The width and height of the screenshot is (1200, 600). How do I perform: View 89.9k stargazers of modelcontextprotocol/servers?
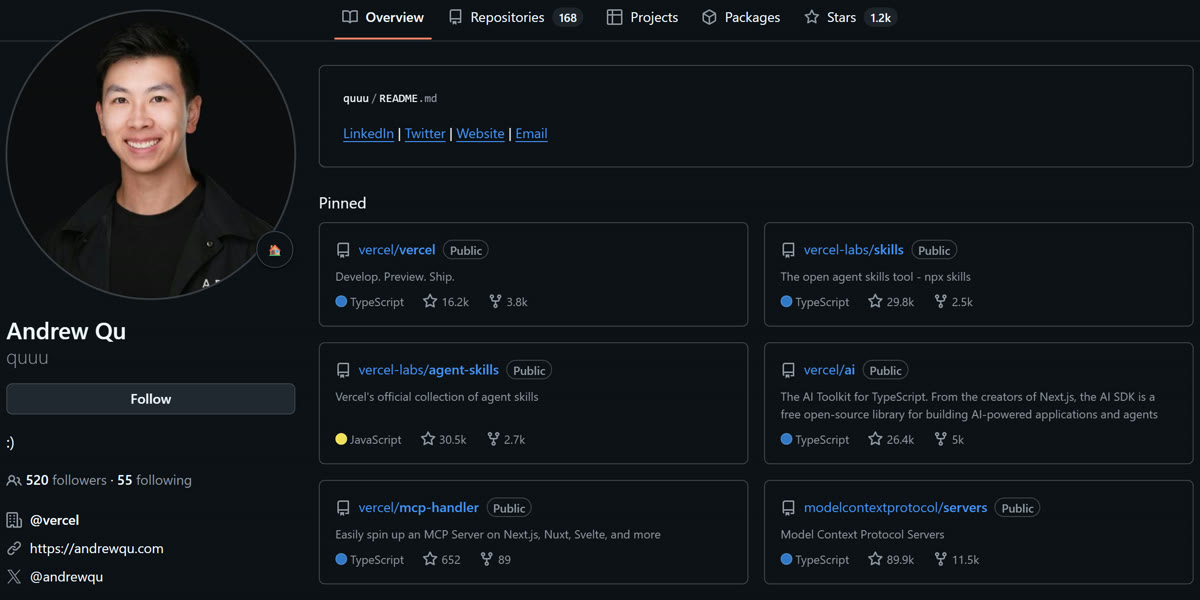coord(891,560)
